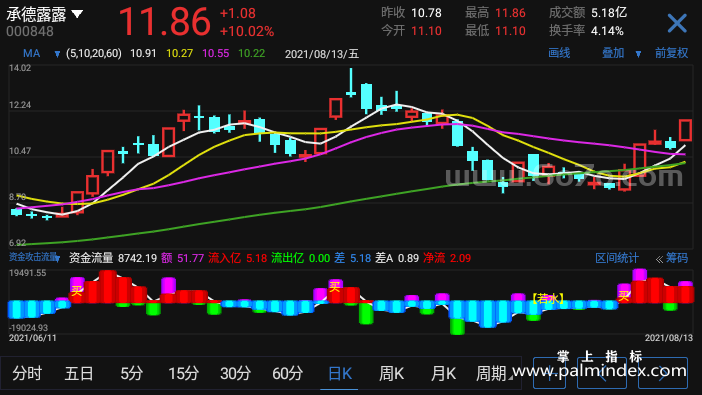The height and width of the screenshot is (395, 702).
Task: Click the left arrow previous-bar icon
Action: (x=602, y=373)
